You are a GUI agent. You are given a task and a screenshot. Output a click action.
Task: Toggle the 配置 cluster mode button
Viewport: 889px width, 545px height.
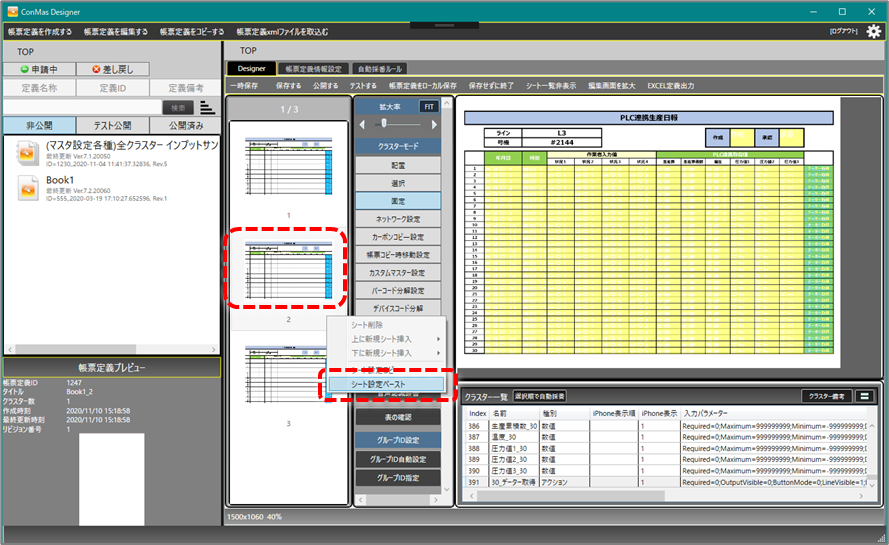[x=398, y=165]
